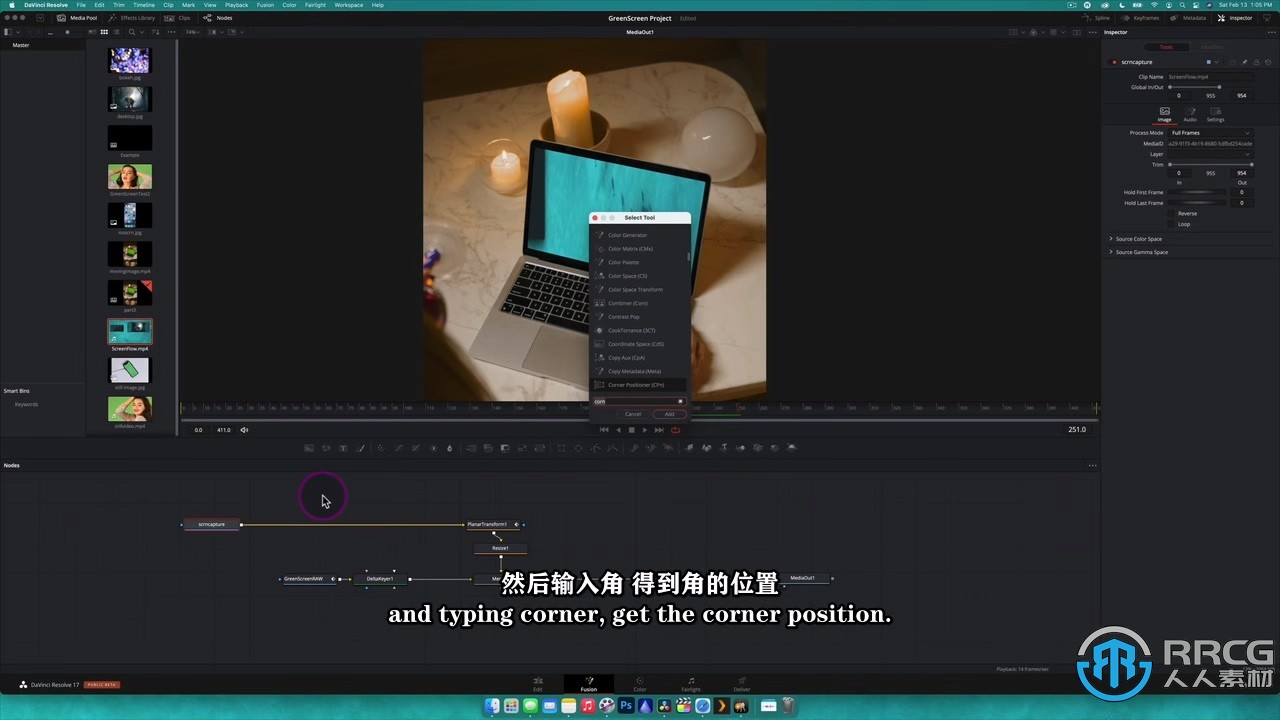Image resolution: width=1280 pixels, height=720 pixels.
Task: Open the viewer zoom percentage dropdown
Action: (191, 32)
